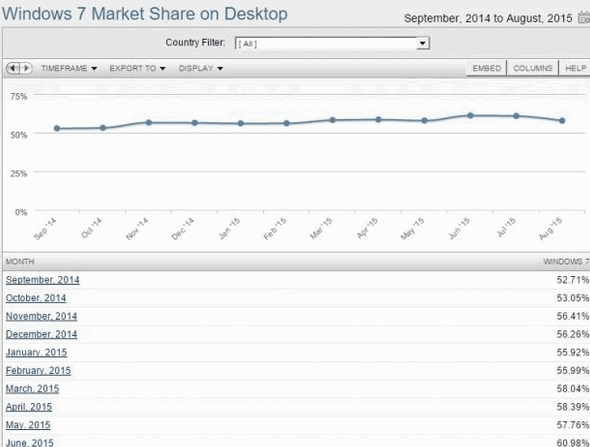Screen dimensions: 590x447
Task: Select the 52.71% value cell
Action: click(573, 280)
